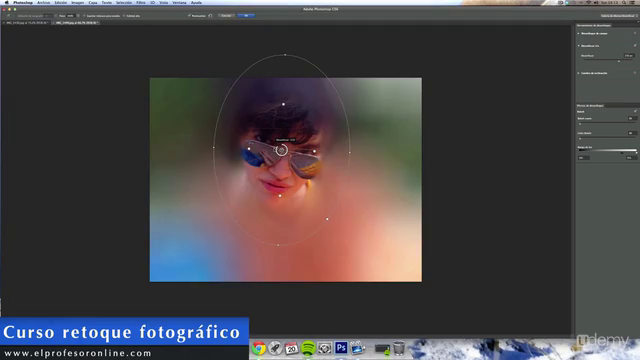Viewport: 640px width, 360px height.
Task: Click the Spotlight search icon in menu bar
Action: coord(624,2)
